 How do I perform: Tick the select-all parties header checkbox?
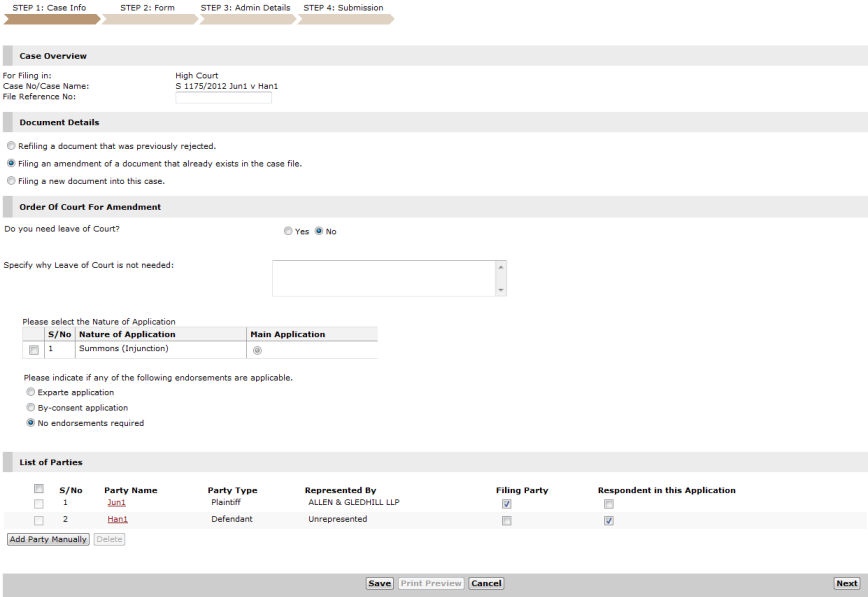pyautogui.click(x=39, y=488)
